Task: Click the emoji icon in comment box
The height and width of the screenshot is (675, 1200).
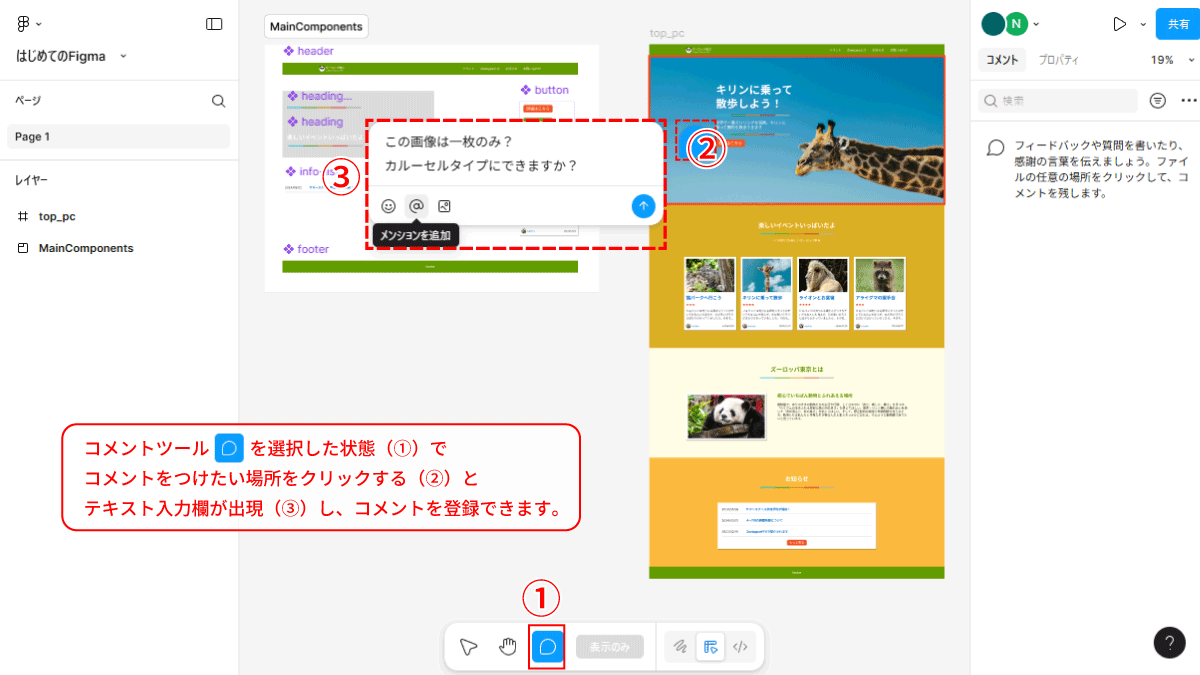Action: tap(389, 206)
